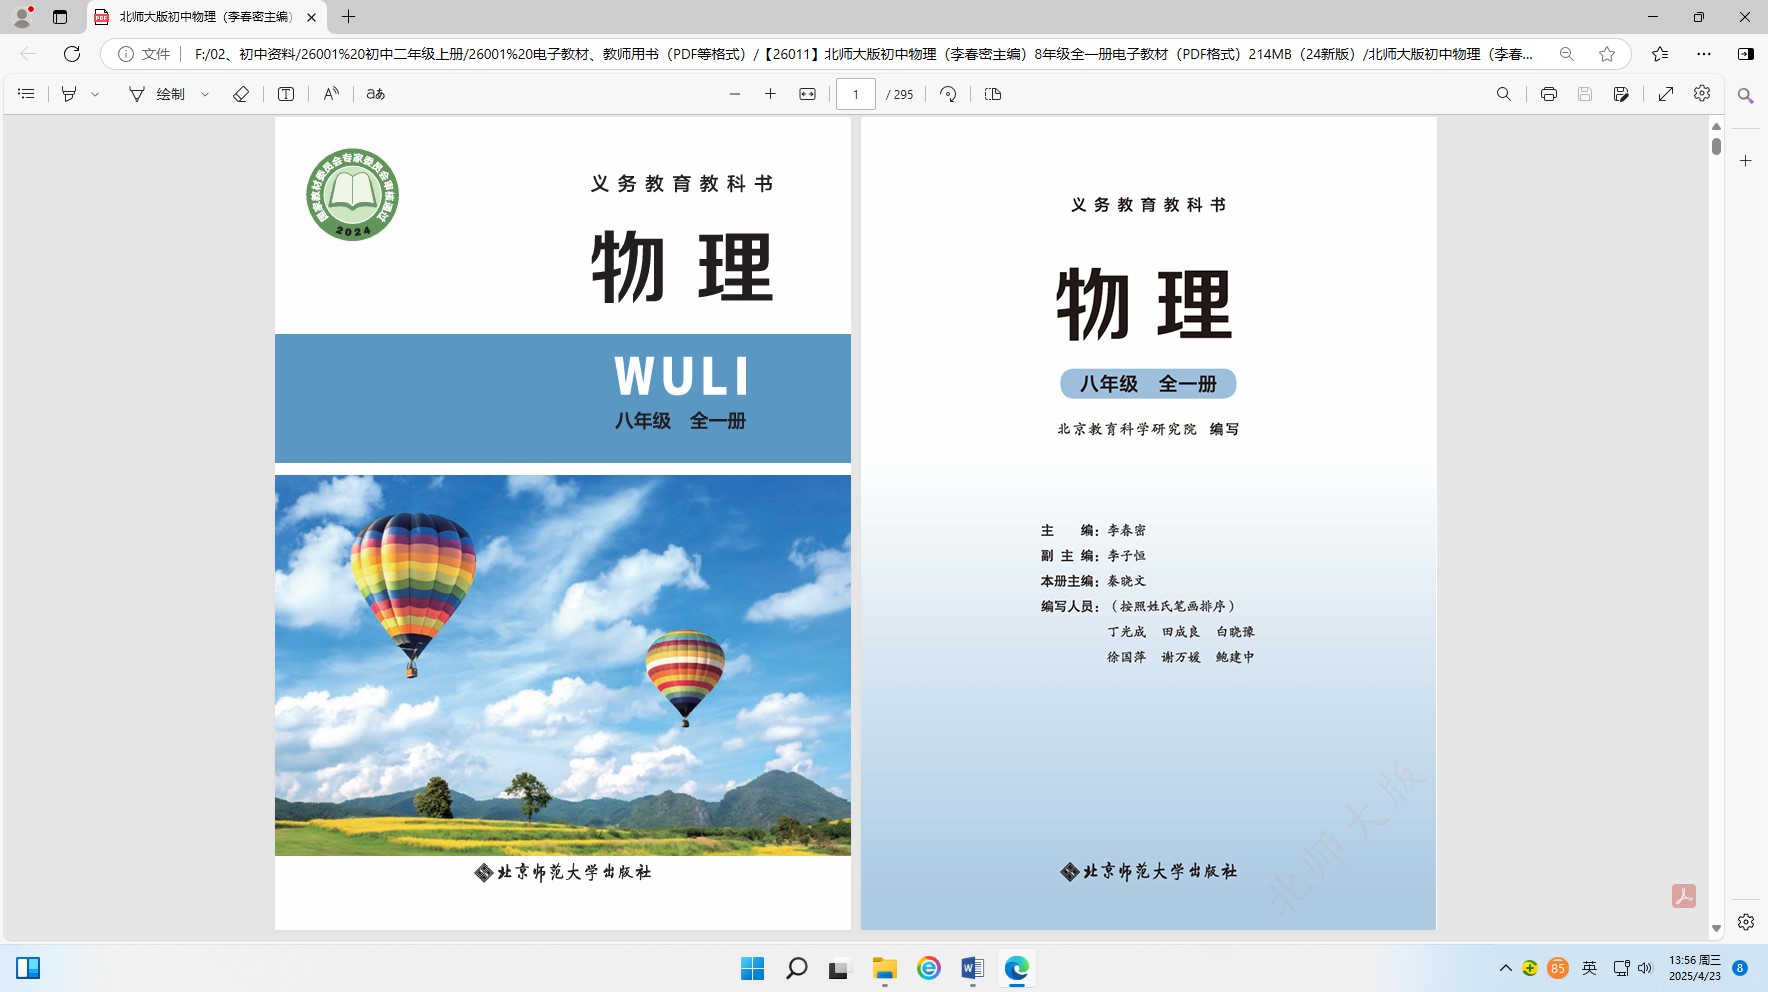Image resolution: width=1768 pixels, height=992 pixels.
Task: Open the save-as icon in PDF toolbar
Action: [x=1621, y=94]
